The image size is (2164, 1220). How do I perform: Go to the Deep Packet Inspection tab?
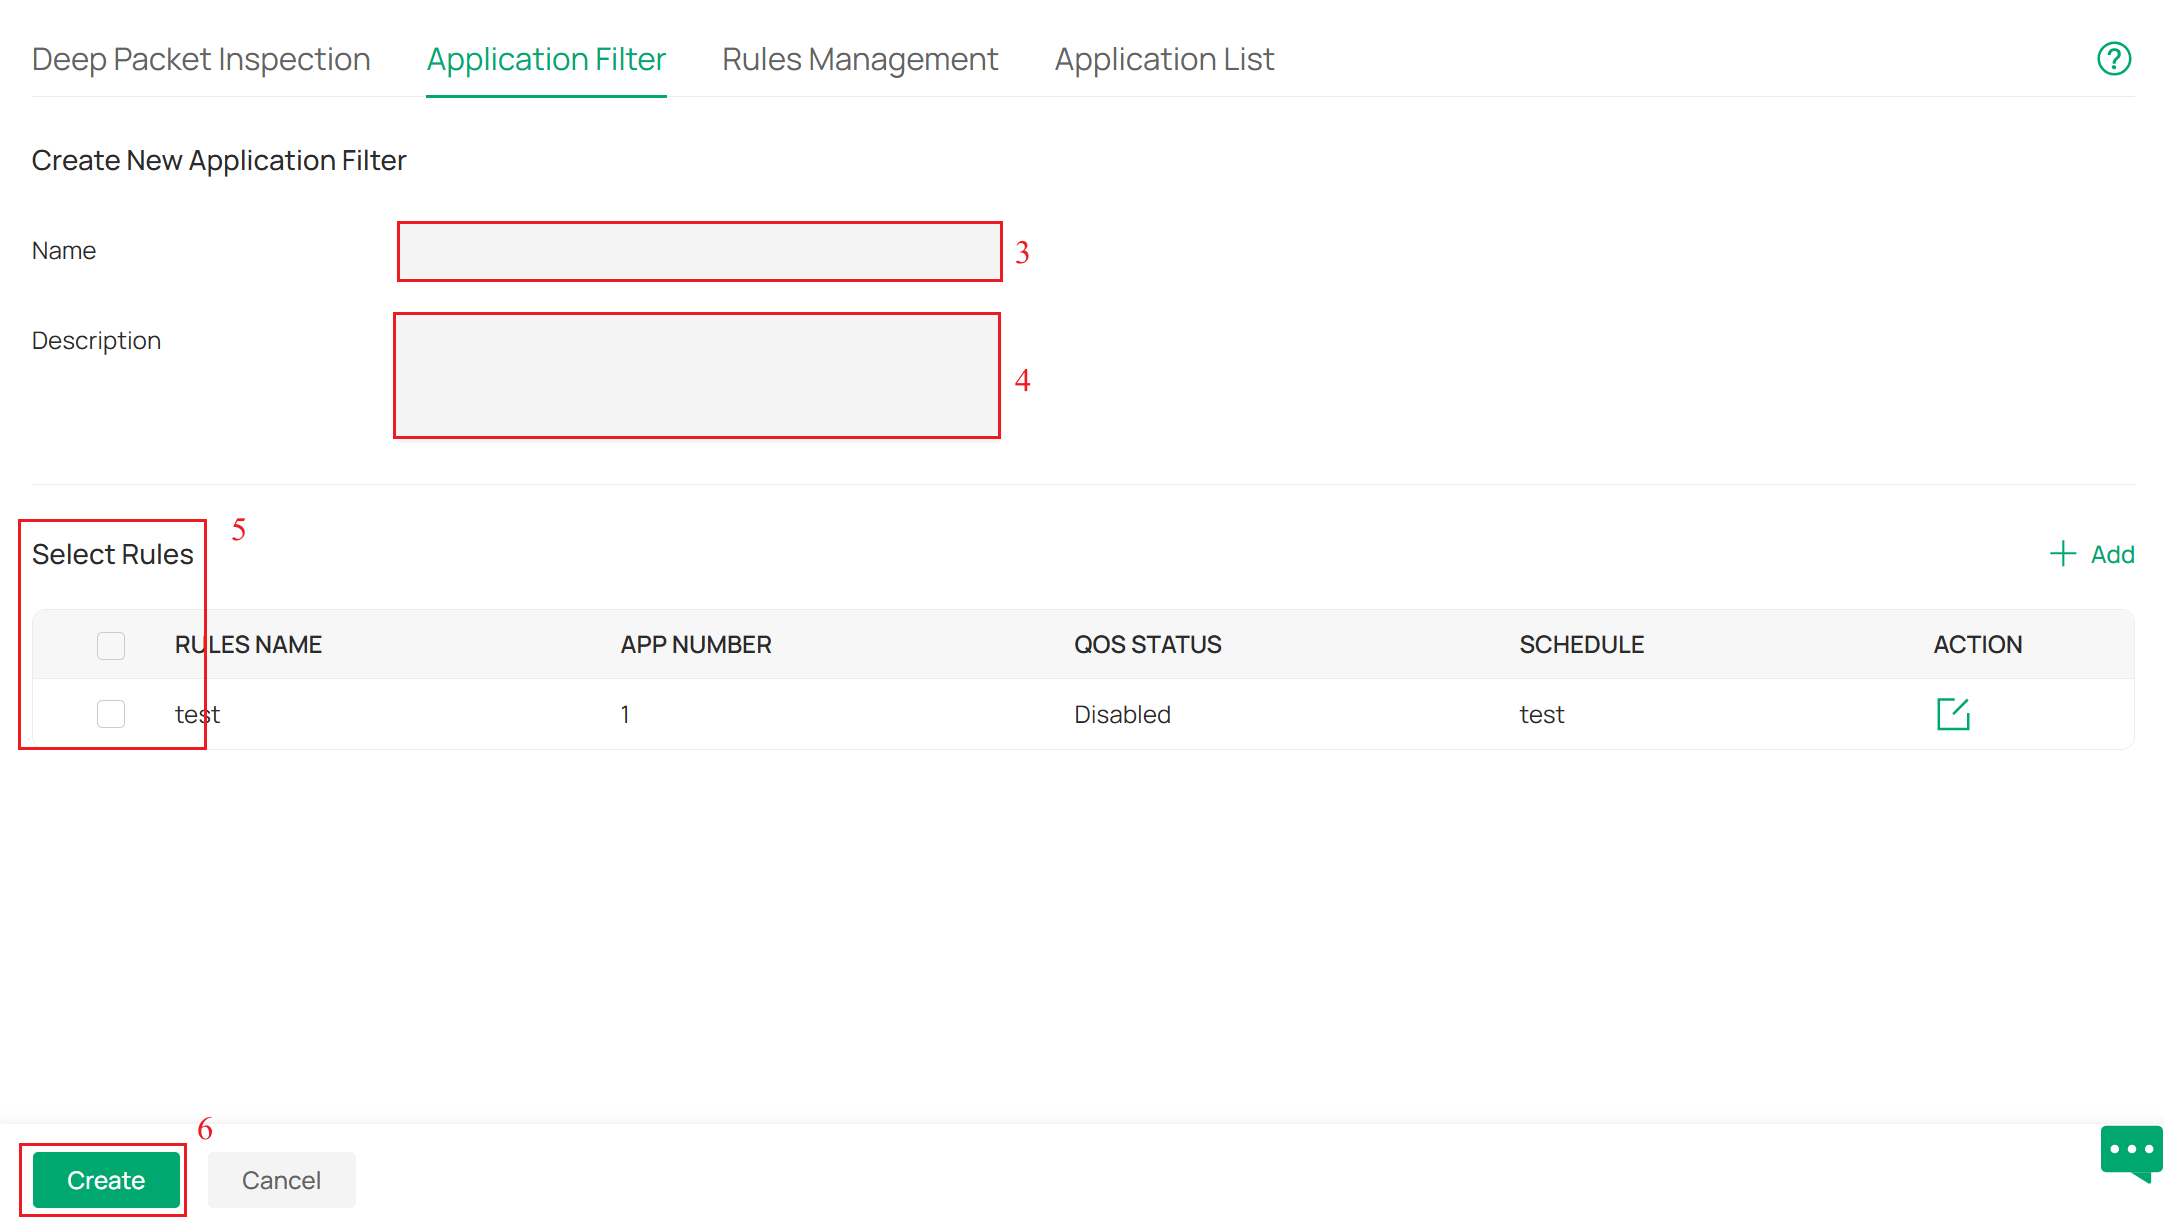(x=201, y=59)
